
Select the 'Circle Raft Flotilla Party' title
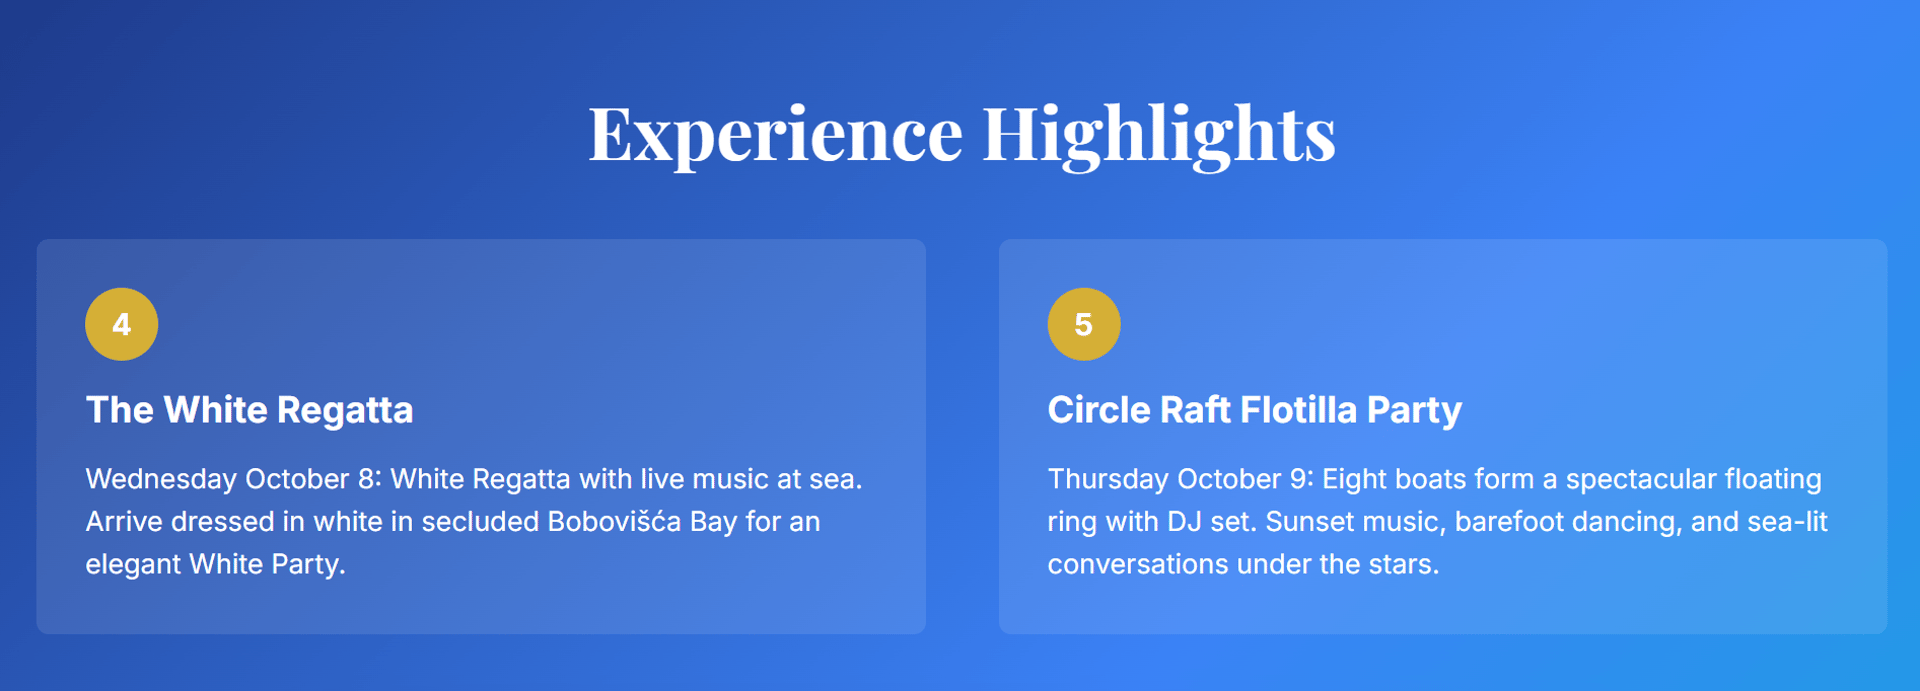[1254, 410]
